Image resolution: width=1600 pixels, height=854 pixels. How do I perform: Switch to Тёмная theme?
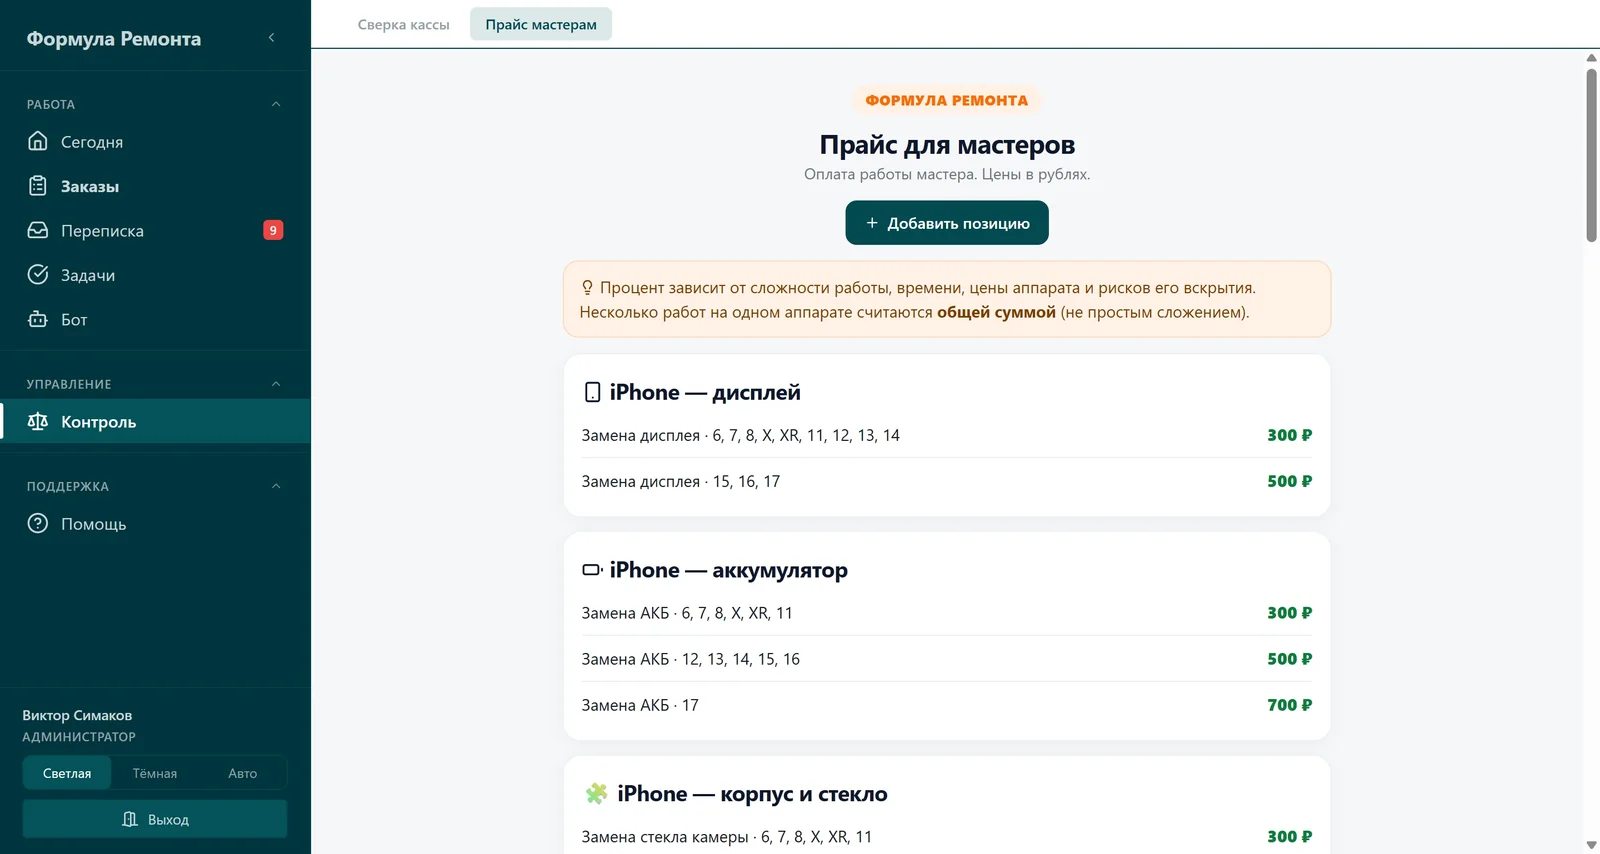[155, 773]
